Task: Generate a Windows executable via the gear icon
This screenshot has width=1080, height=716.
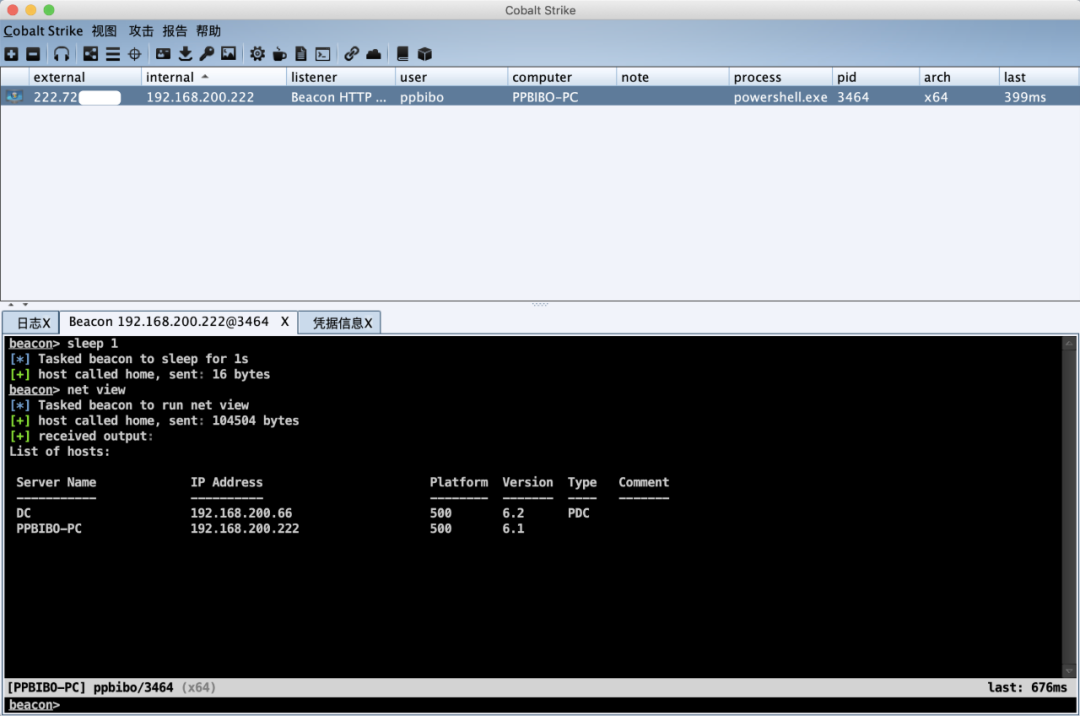Action: 257,54
